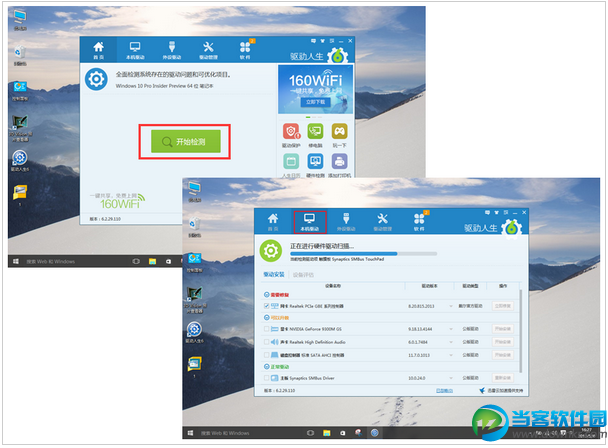Click the driver list vertical scrollbar
Screen dimensions: 608x448
point(520,331)
